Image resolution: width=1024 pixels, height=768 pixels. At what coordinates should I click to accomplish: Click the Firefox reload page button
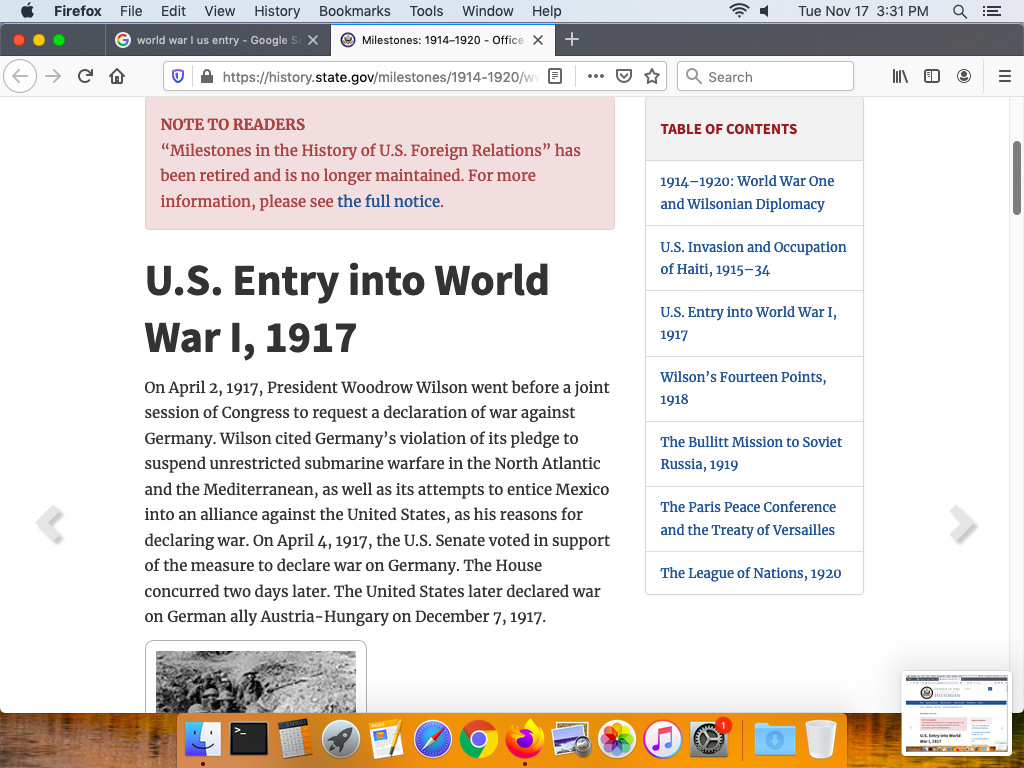point(85,77)
